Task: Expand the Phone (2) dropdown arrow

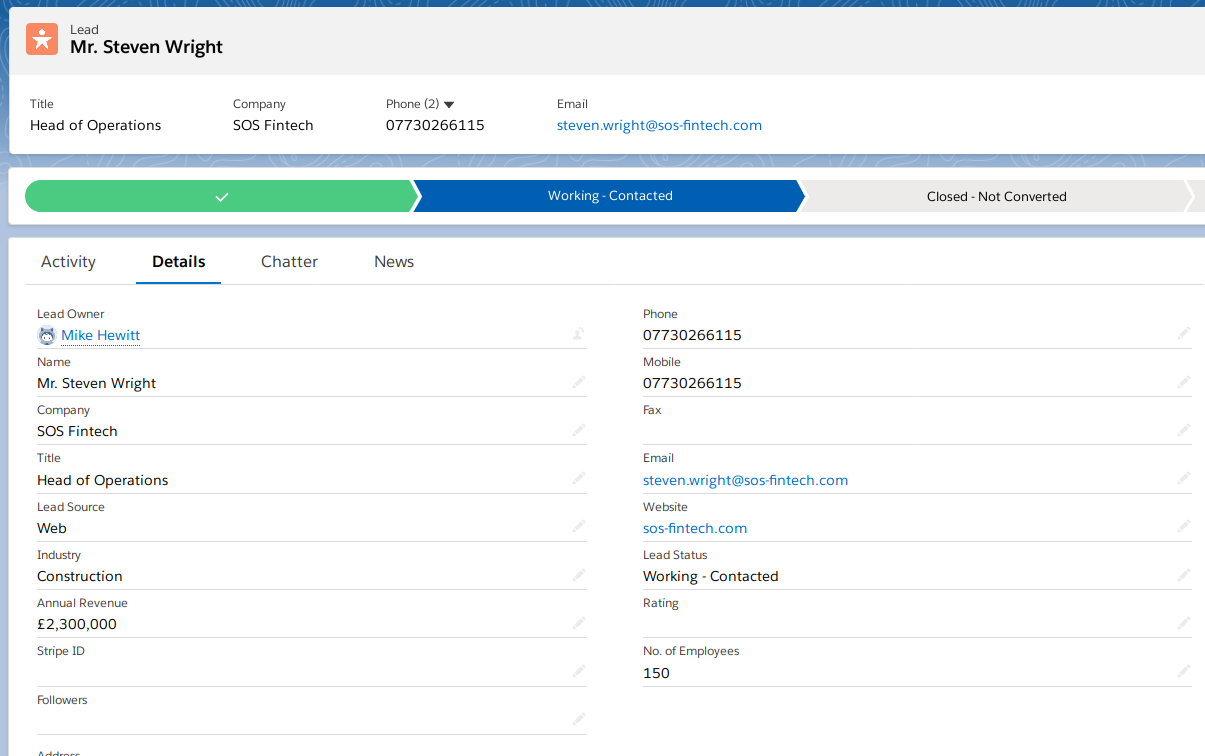Action: coord(449,104)
